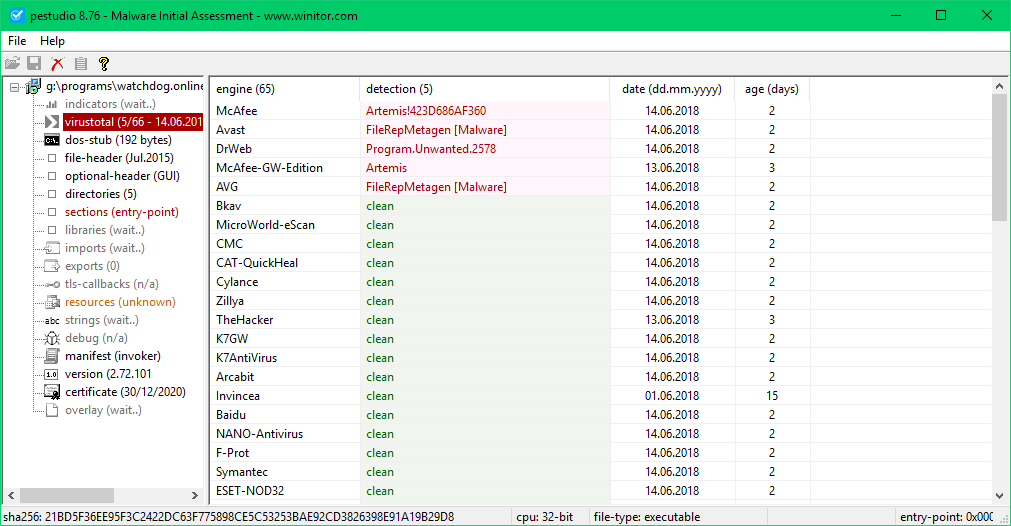
Task: Click the virustotal arrow icon
Action: (52, 122)
